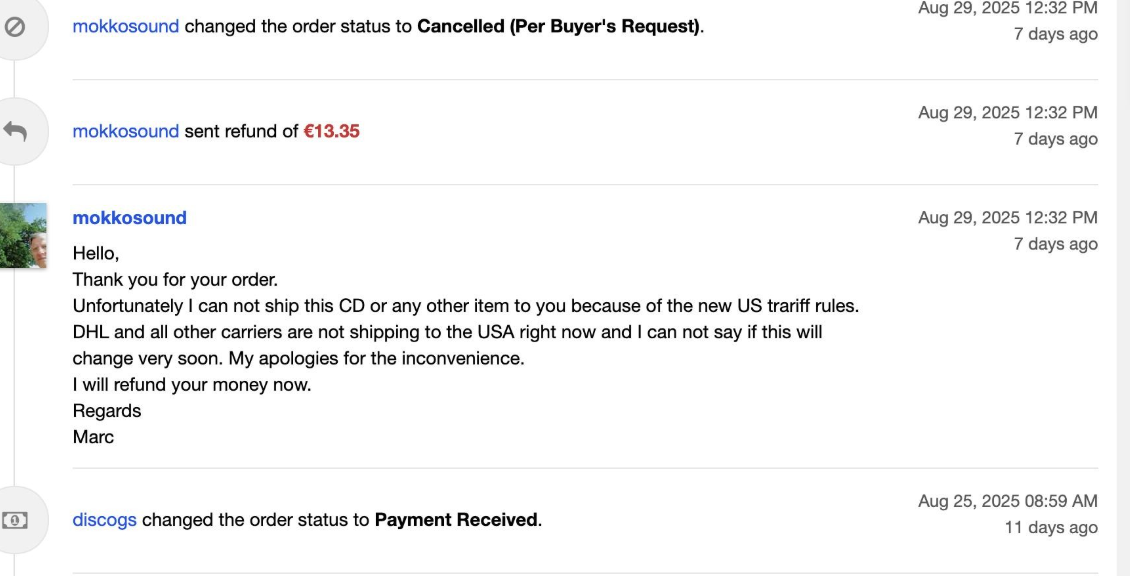Click the bold "Payment Received" status text

(456, 520)
